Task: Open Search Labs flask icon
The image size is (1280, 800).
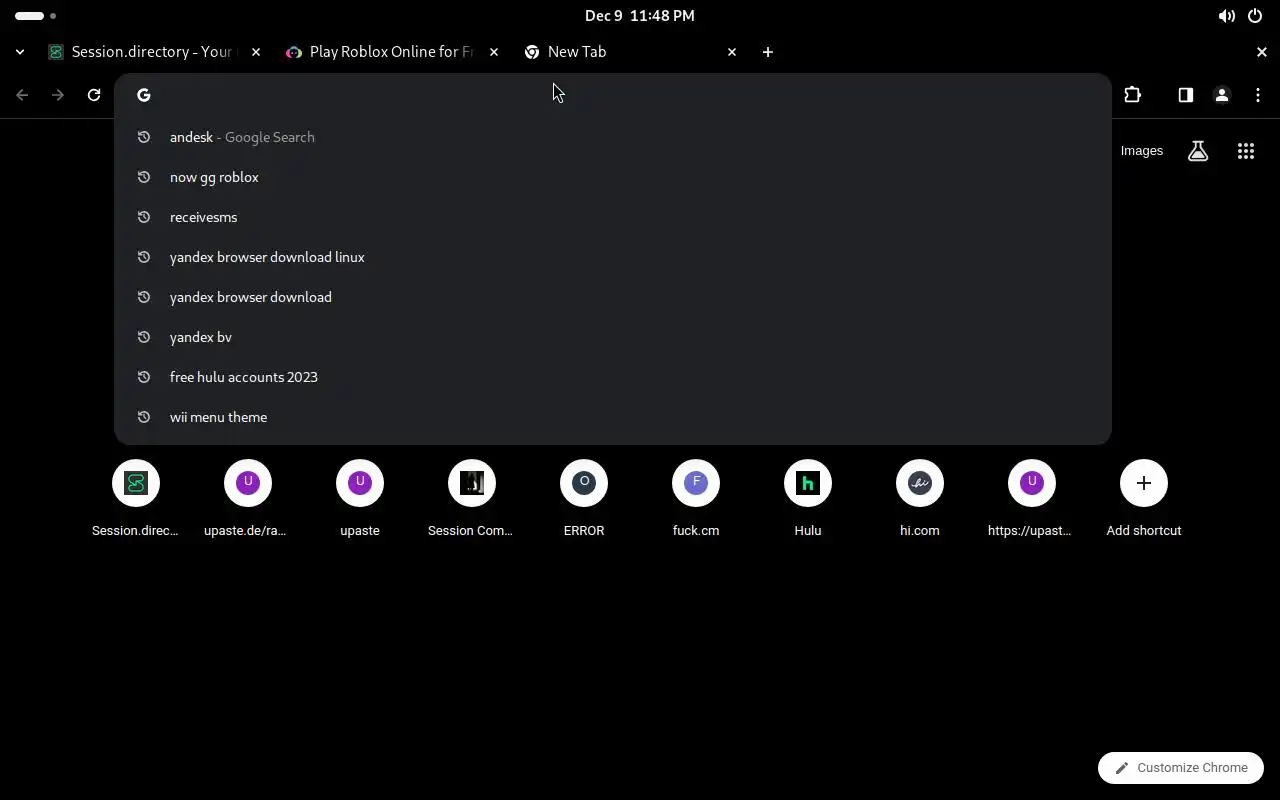Action: [1197, 151]
